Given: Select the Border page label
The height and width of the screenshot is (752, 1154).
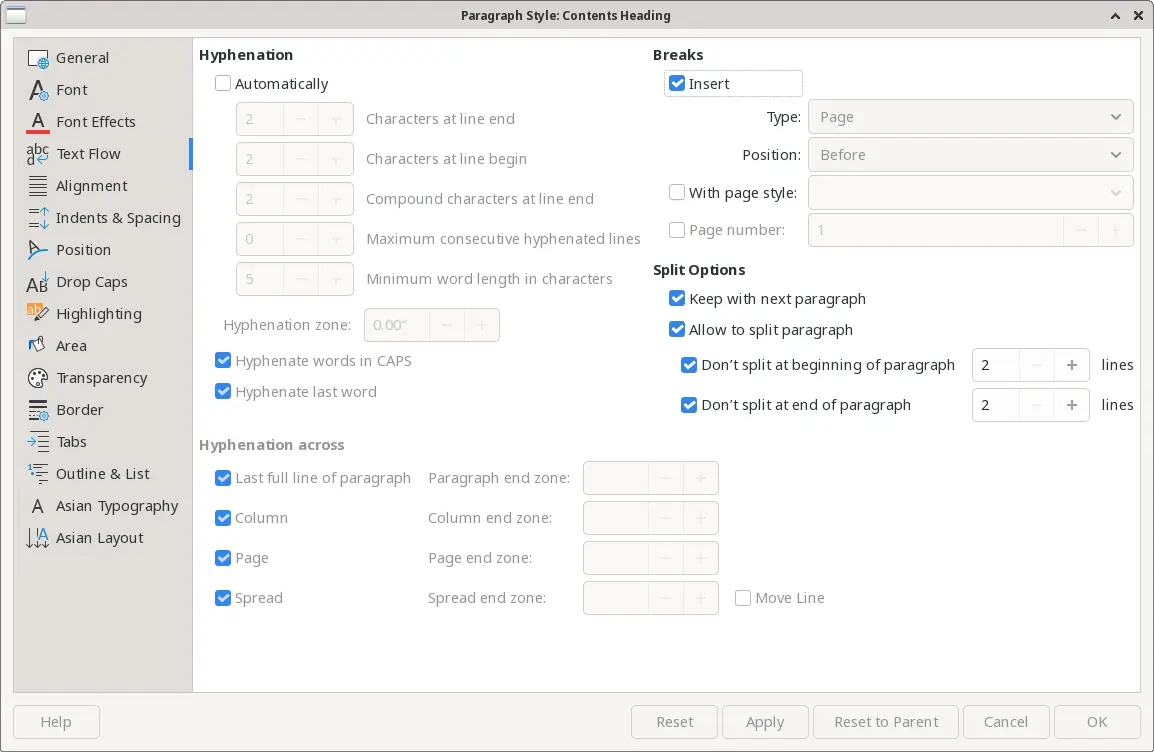Looking at the screenshot, I should pos(79,410).
